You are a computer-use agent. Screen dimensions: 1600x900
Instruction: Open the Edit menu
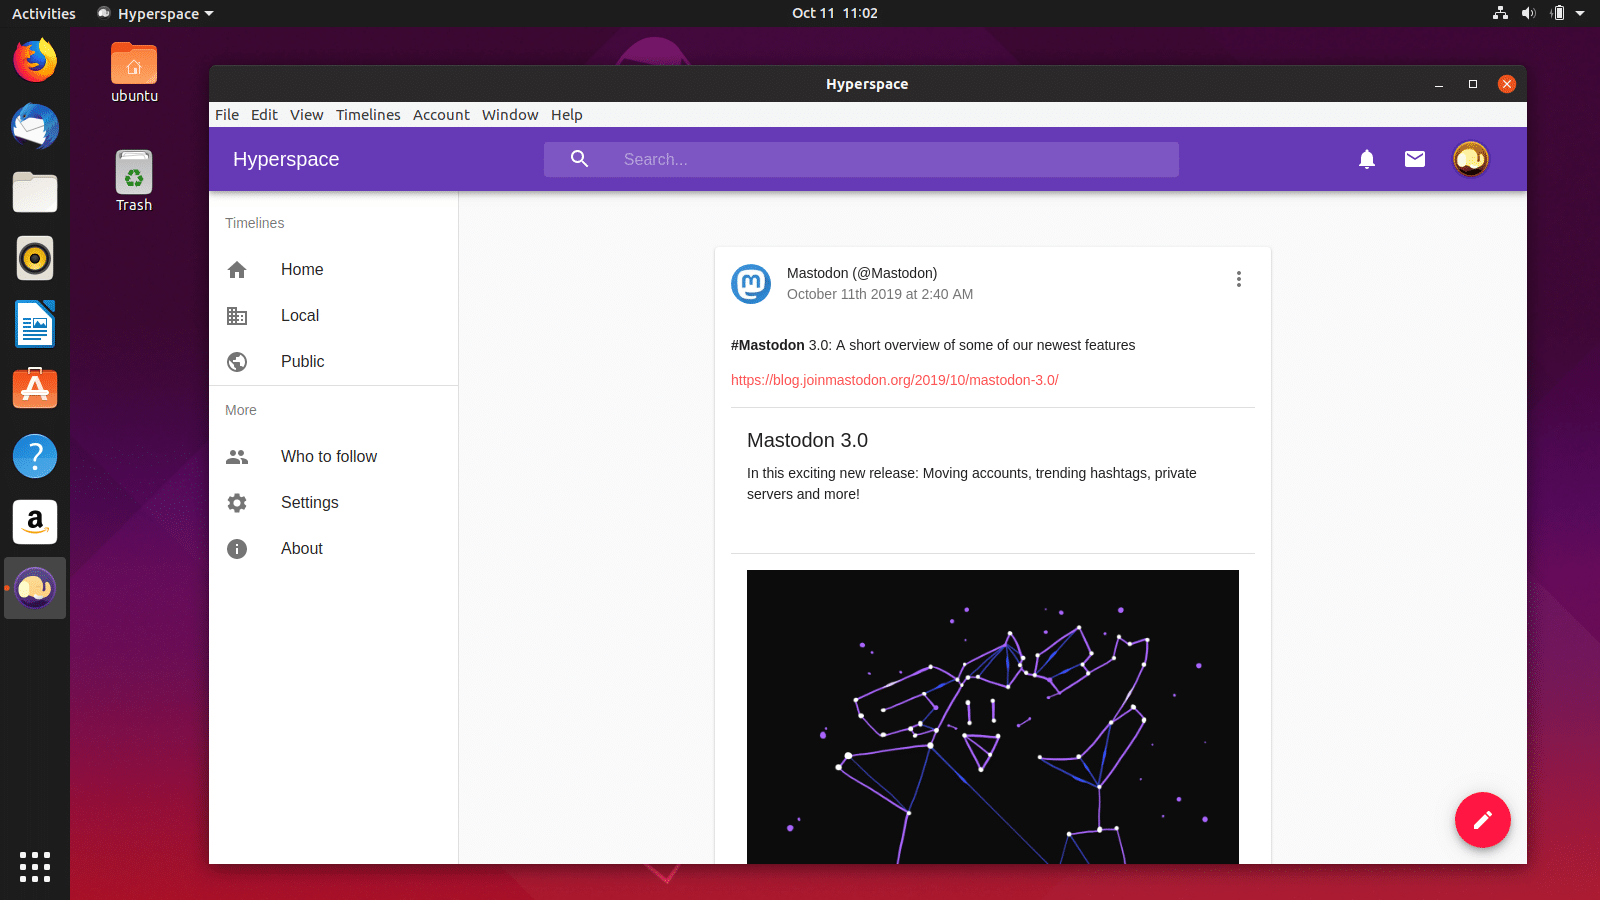pyautogui.click(x=264, y=115)
